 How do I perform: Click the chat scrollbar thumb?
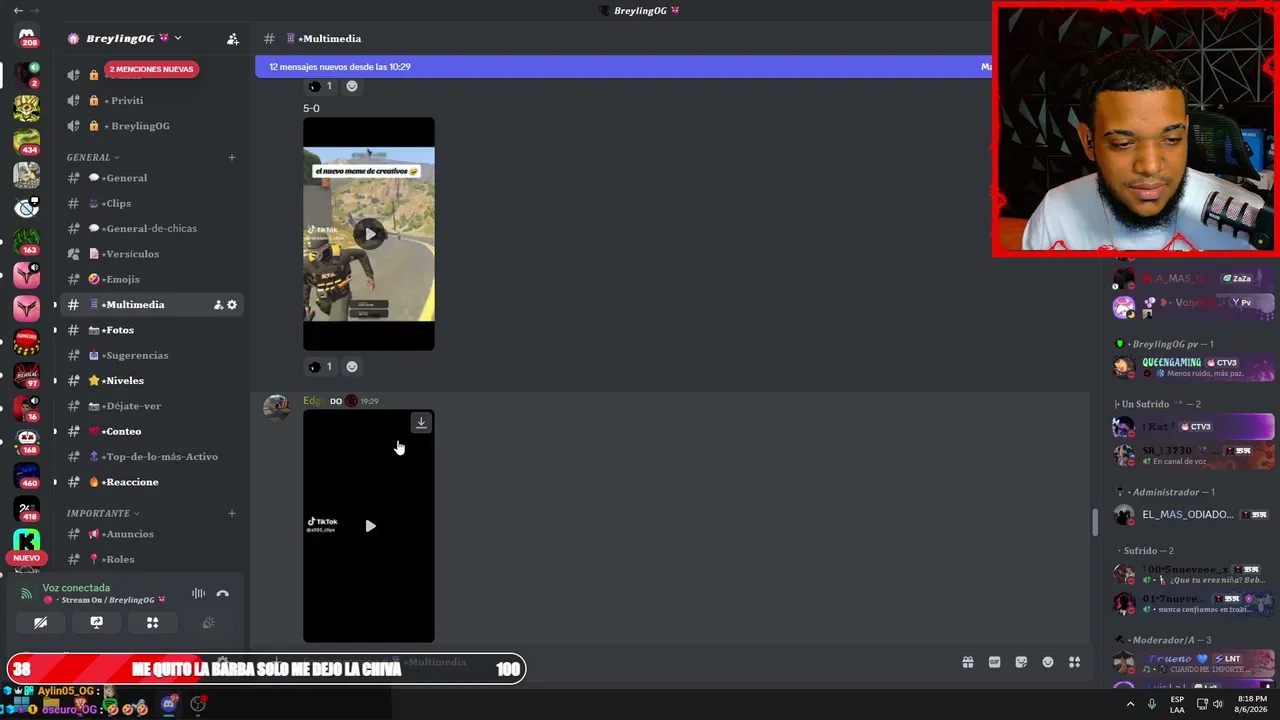click(1094, 521)
